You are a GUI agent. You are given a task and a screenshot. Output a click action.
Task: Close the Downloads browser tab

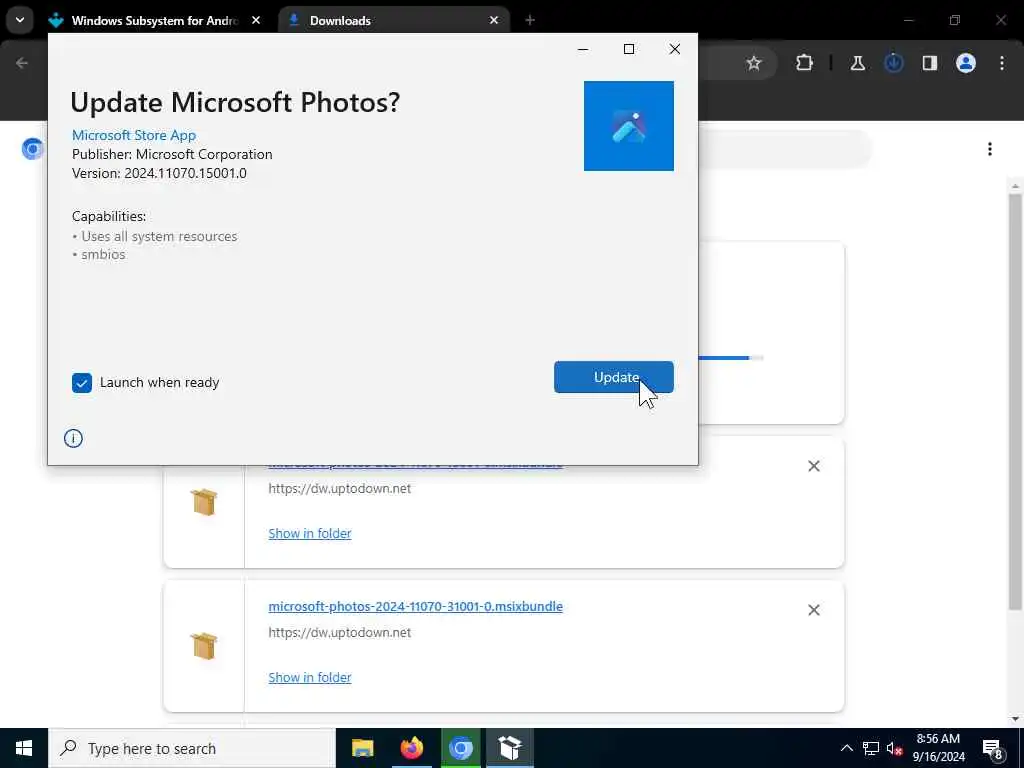(x=494, y=20)
